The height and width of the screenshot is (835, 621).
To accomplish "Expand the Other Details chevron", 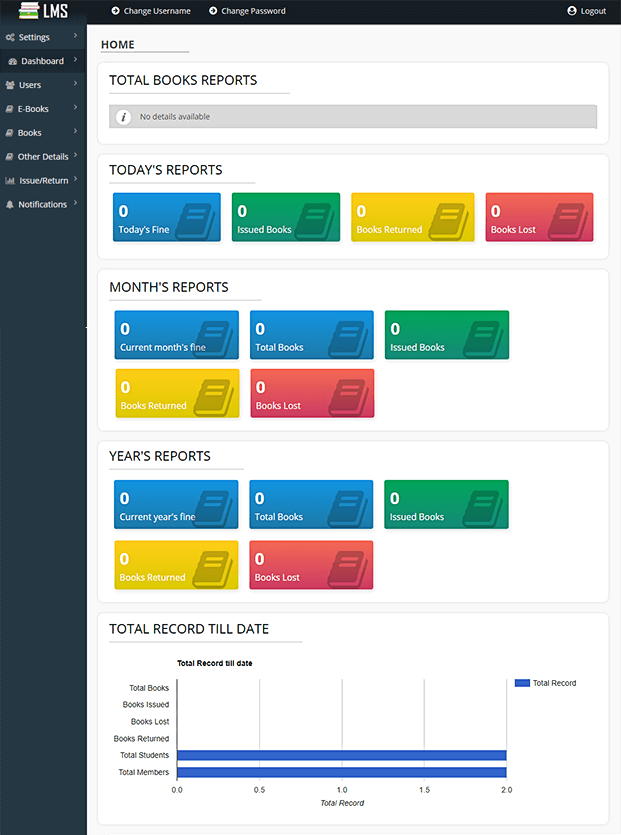I will point(75,155).
